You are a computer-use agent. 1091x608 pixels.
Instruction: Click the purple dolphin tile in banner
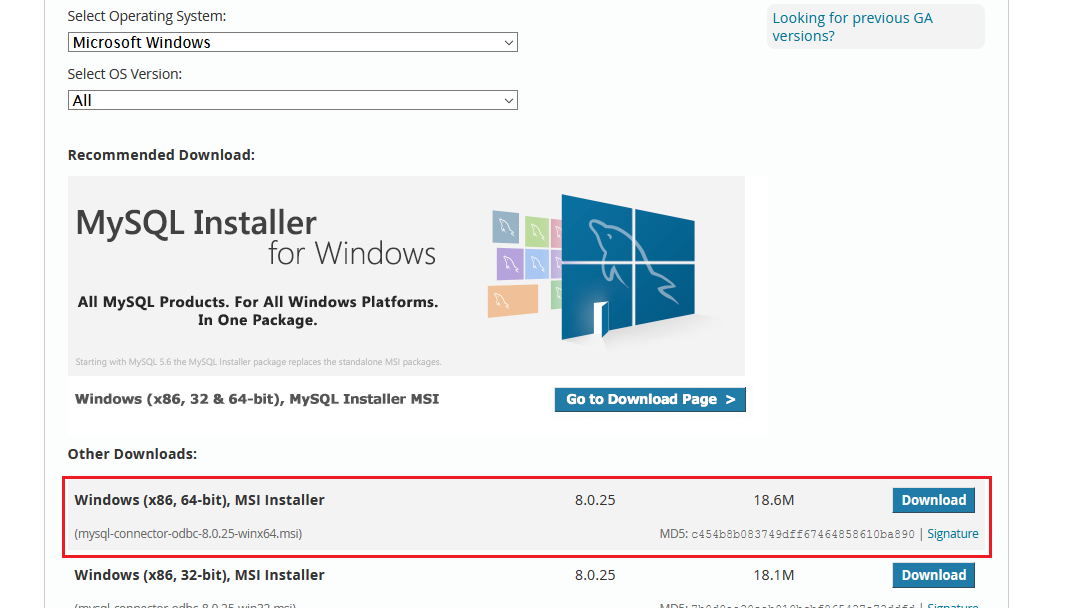tap(510, 264)
